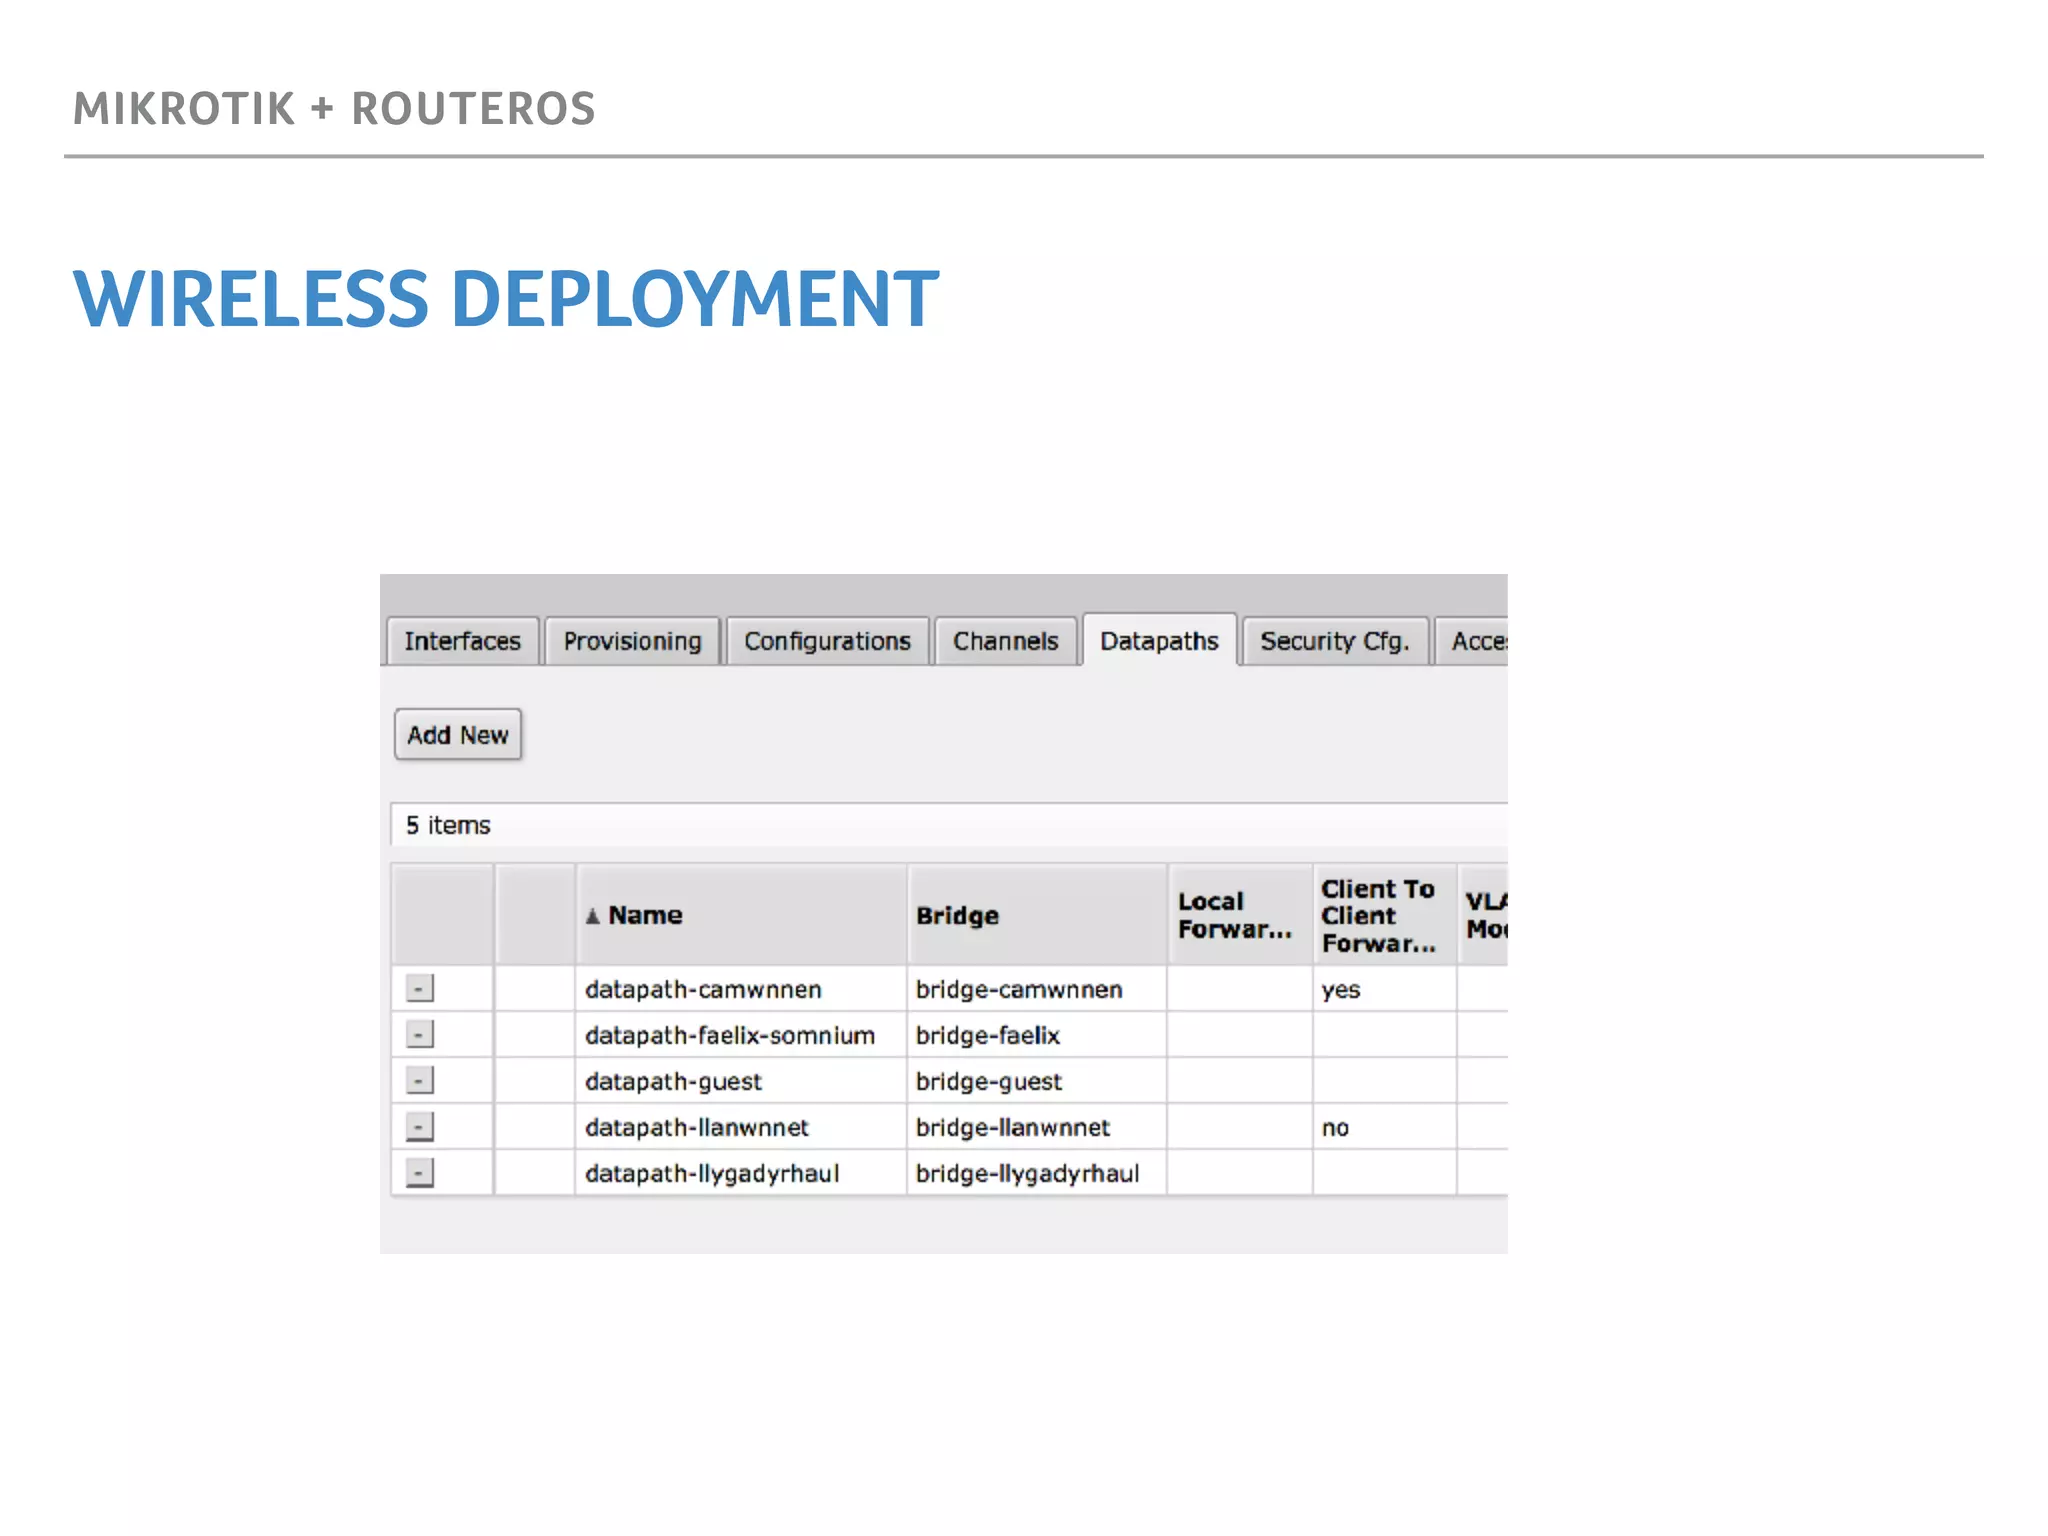Open the Provisioning tab
Image resolution: width=2048 pixels, height=1536 pixels.
pos(632,641)
